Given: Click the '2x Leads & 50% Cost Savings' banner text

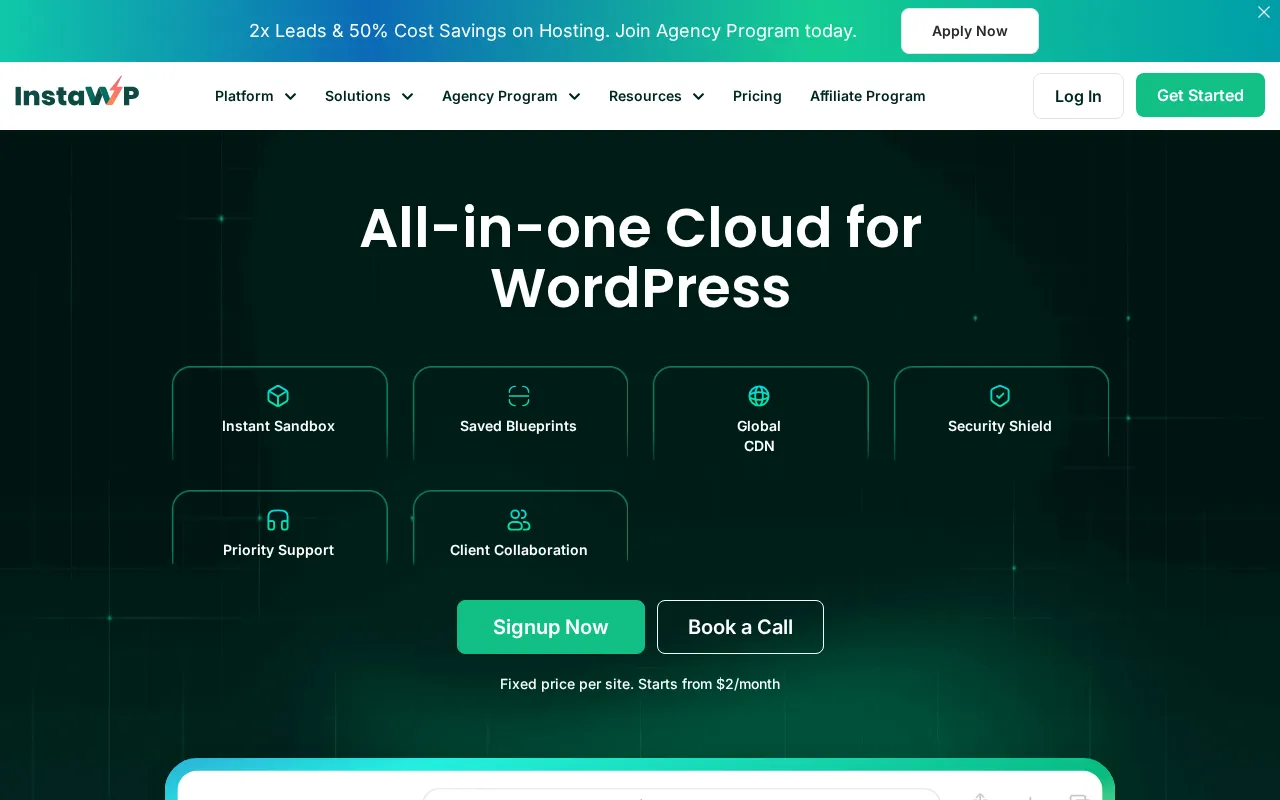Looking at the screenshot, I should tap(553, 31).
